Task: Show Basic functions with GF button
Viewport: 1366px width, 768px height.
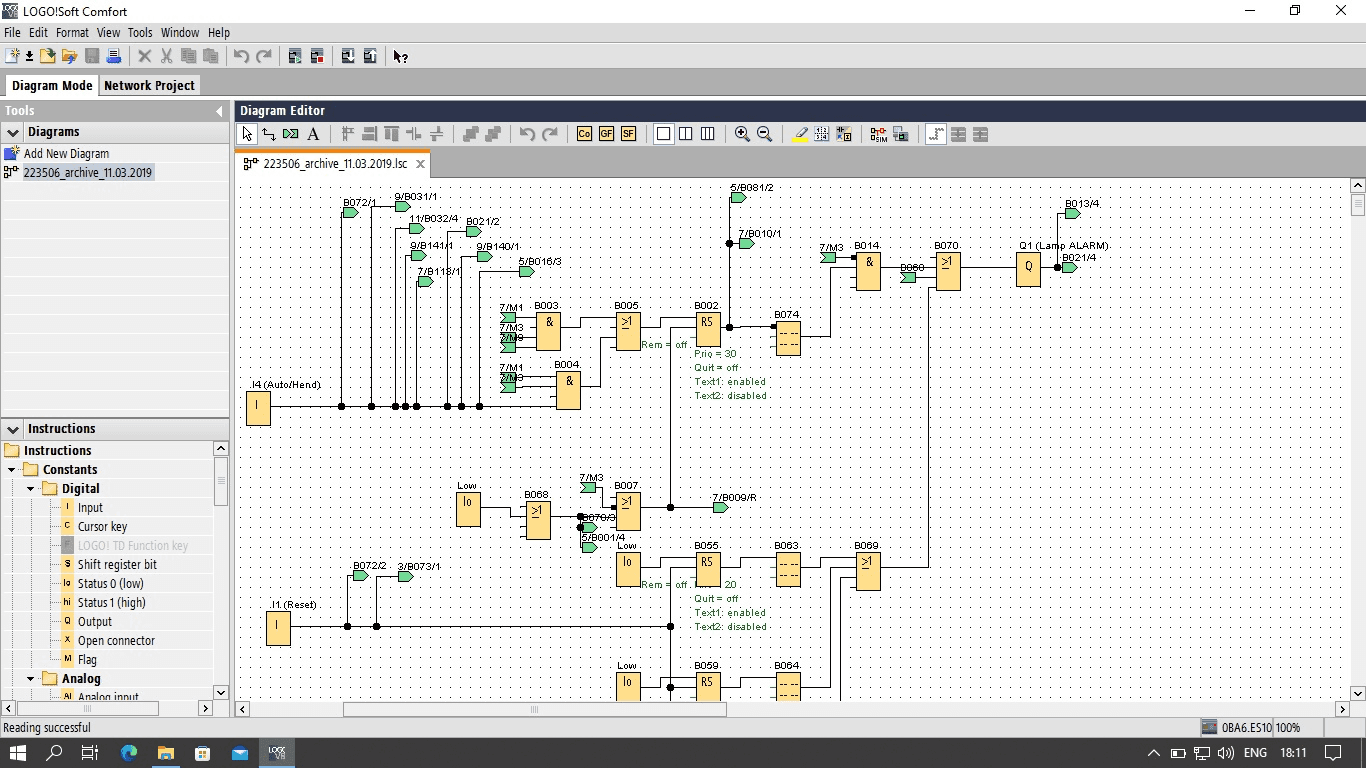Action: pyautogui.click(x=606, y=134)
